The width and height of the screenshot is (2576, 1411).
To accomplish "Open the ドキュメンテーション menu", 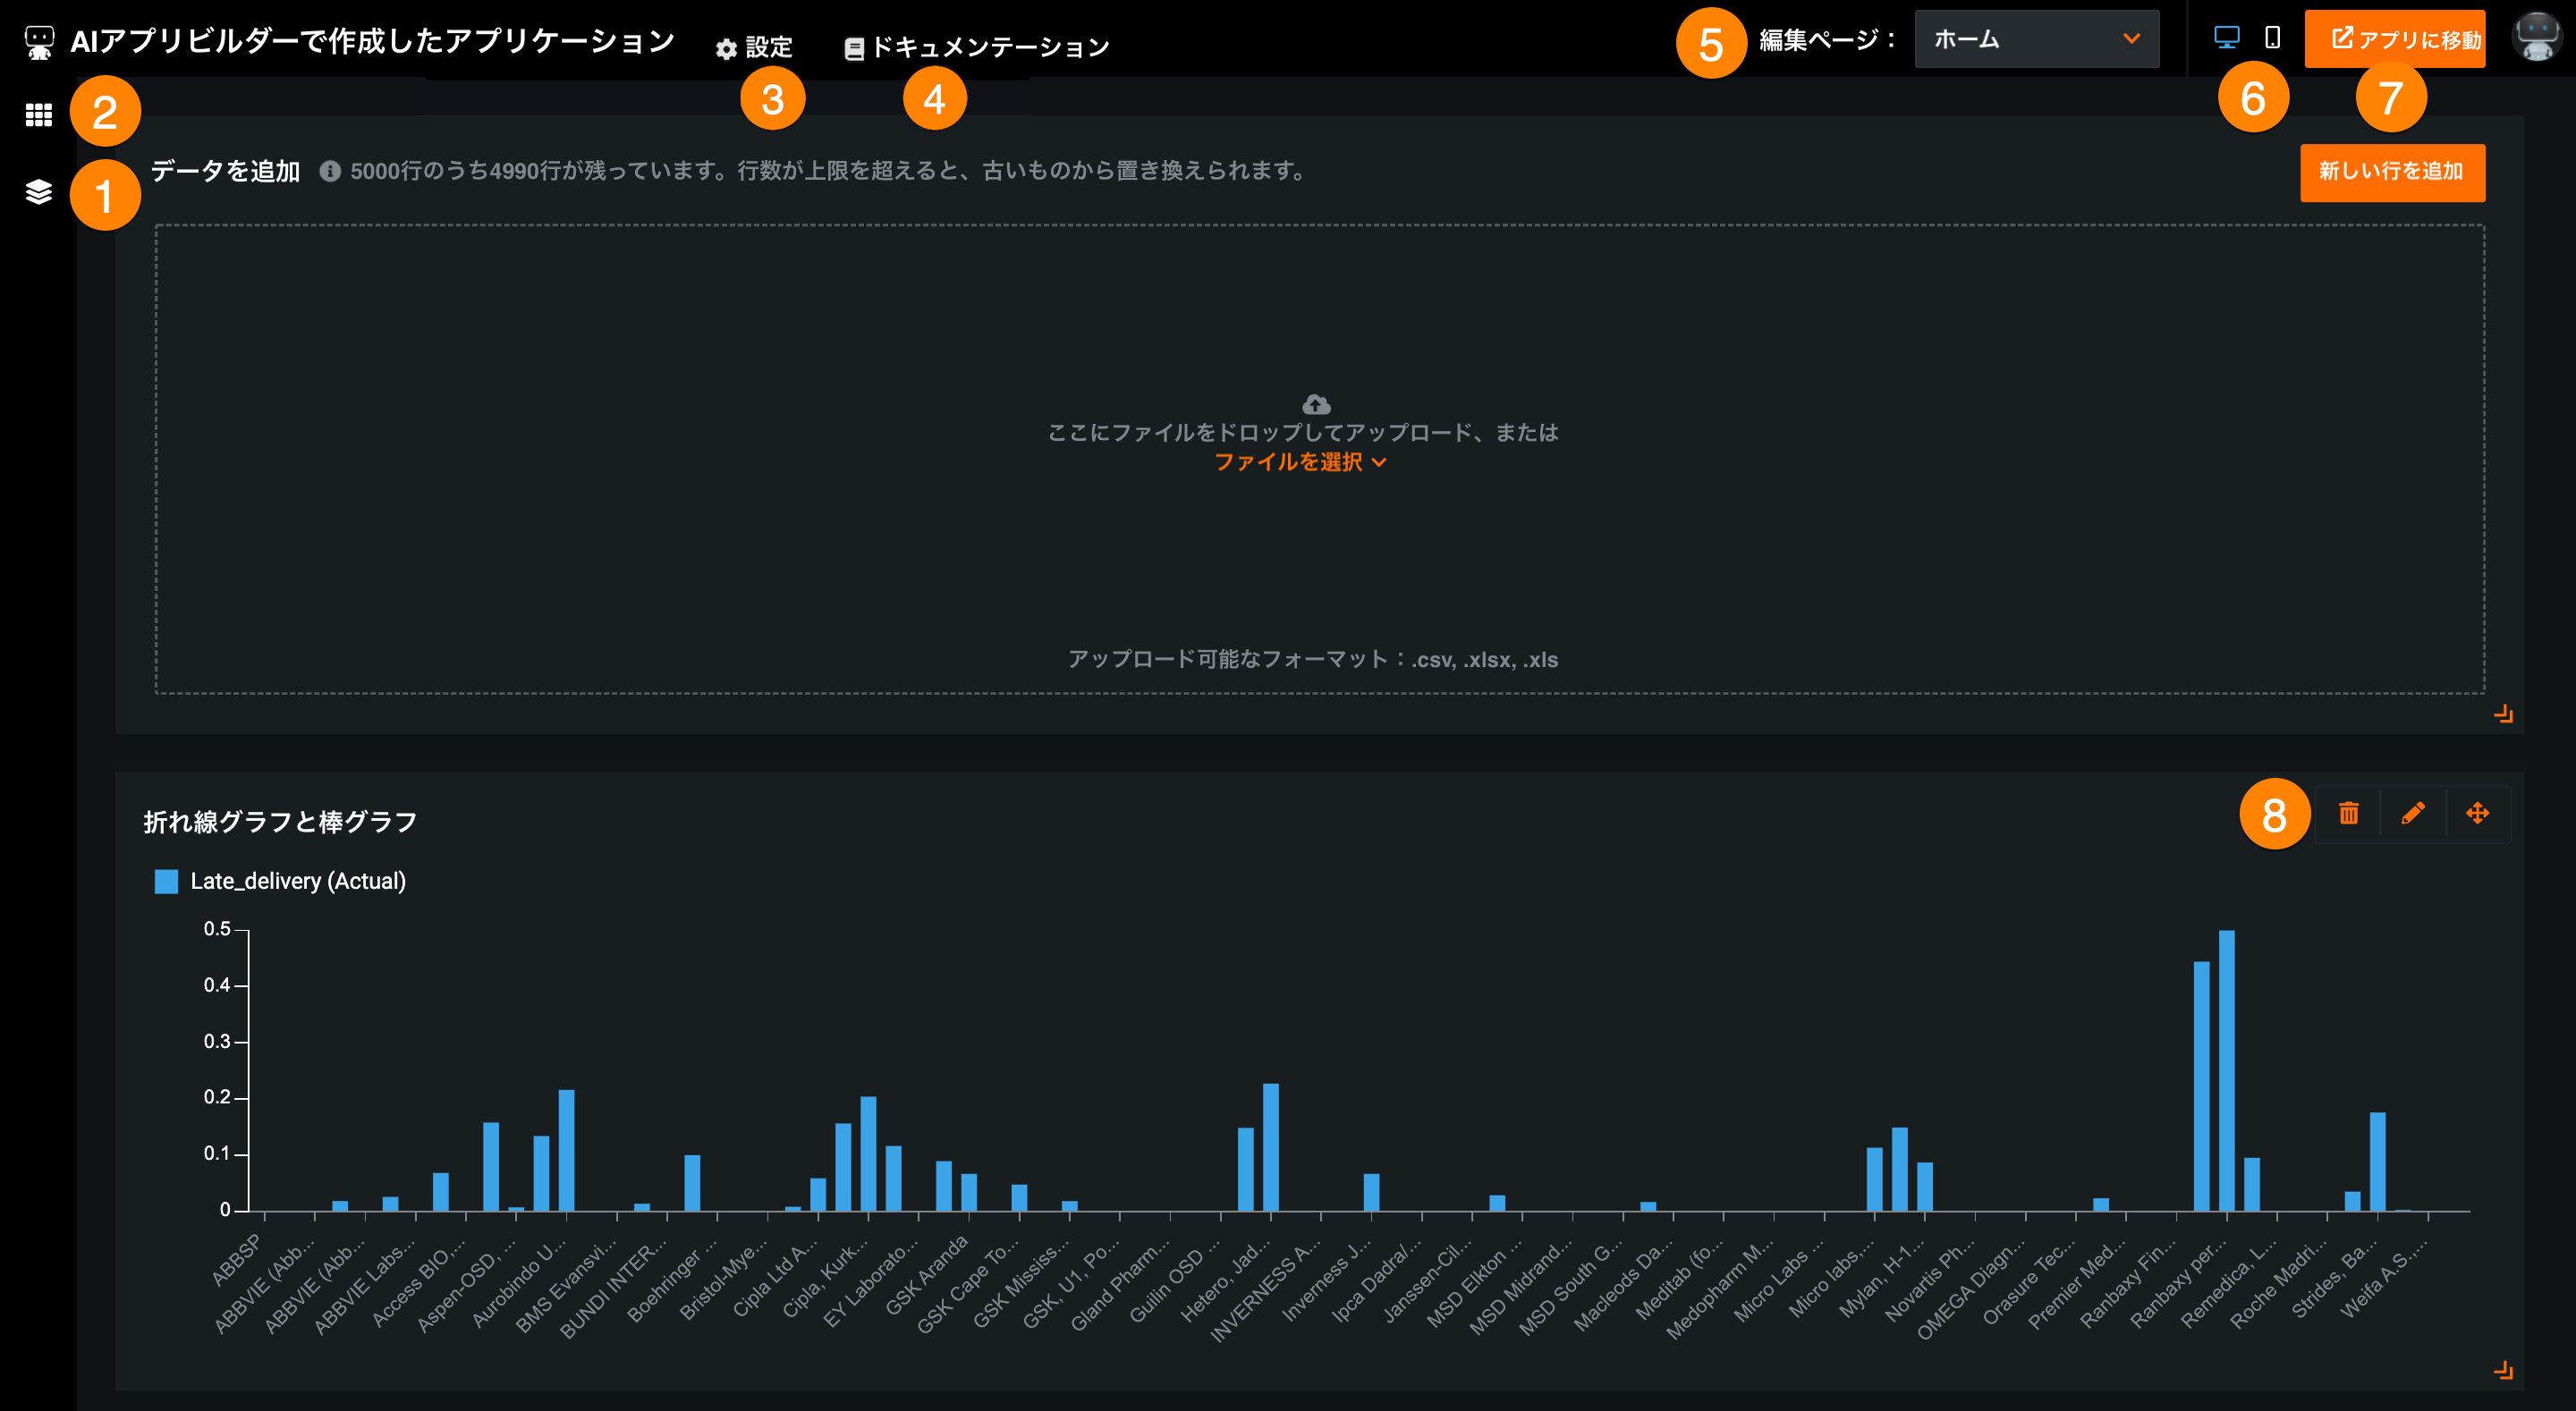I will coord(977,47).
